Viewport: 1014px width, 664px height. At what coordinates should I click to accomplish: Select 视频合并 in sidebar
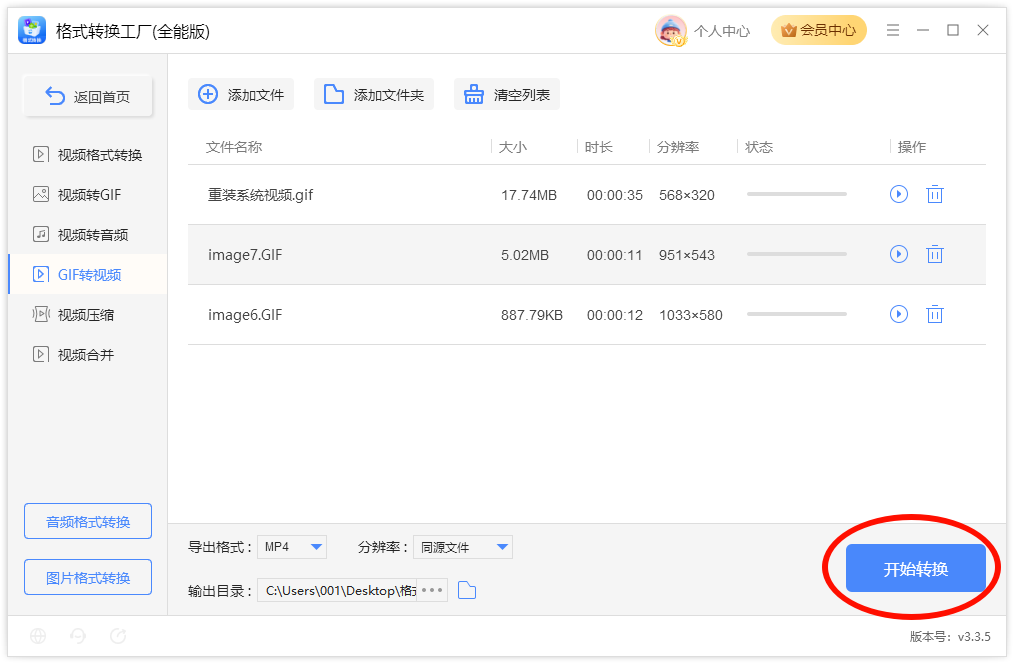click(87, 355)
